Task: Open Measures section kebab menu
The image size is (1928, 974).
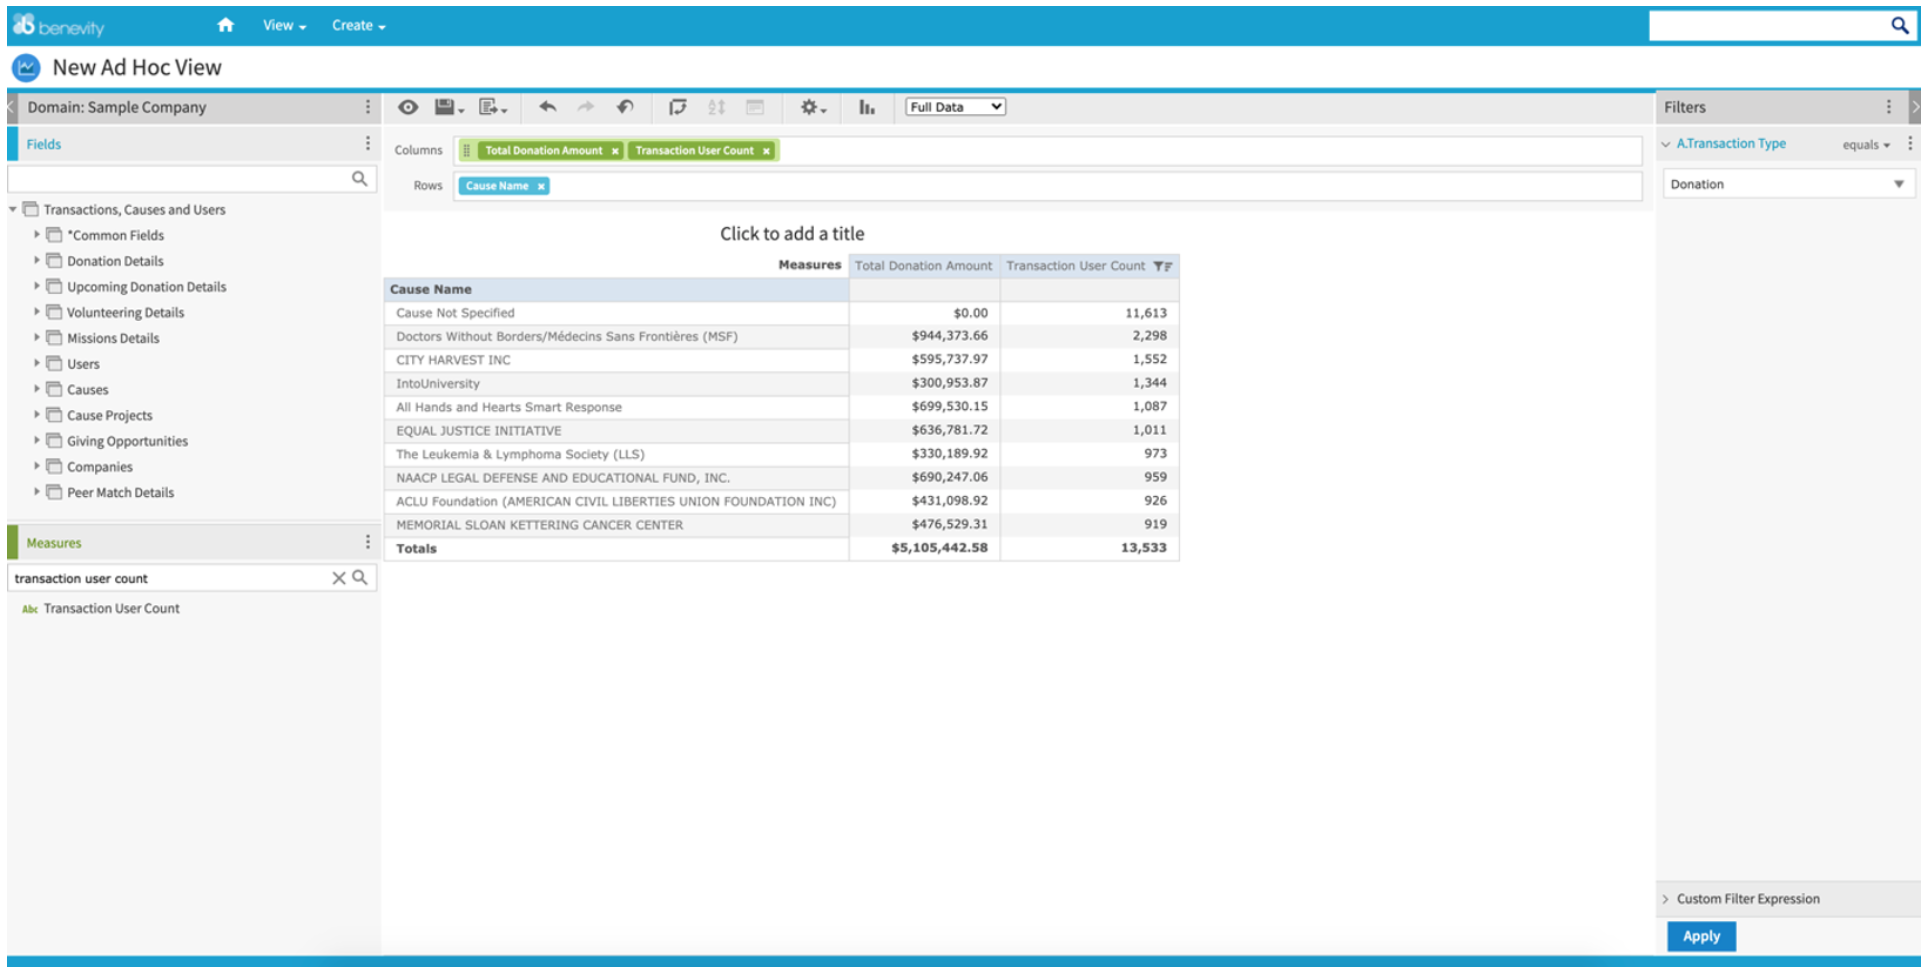Action: [x=368, y=541]
